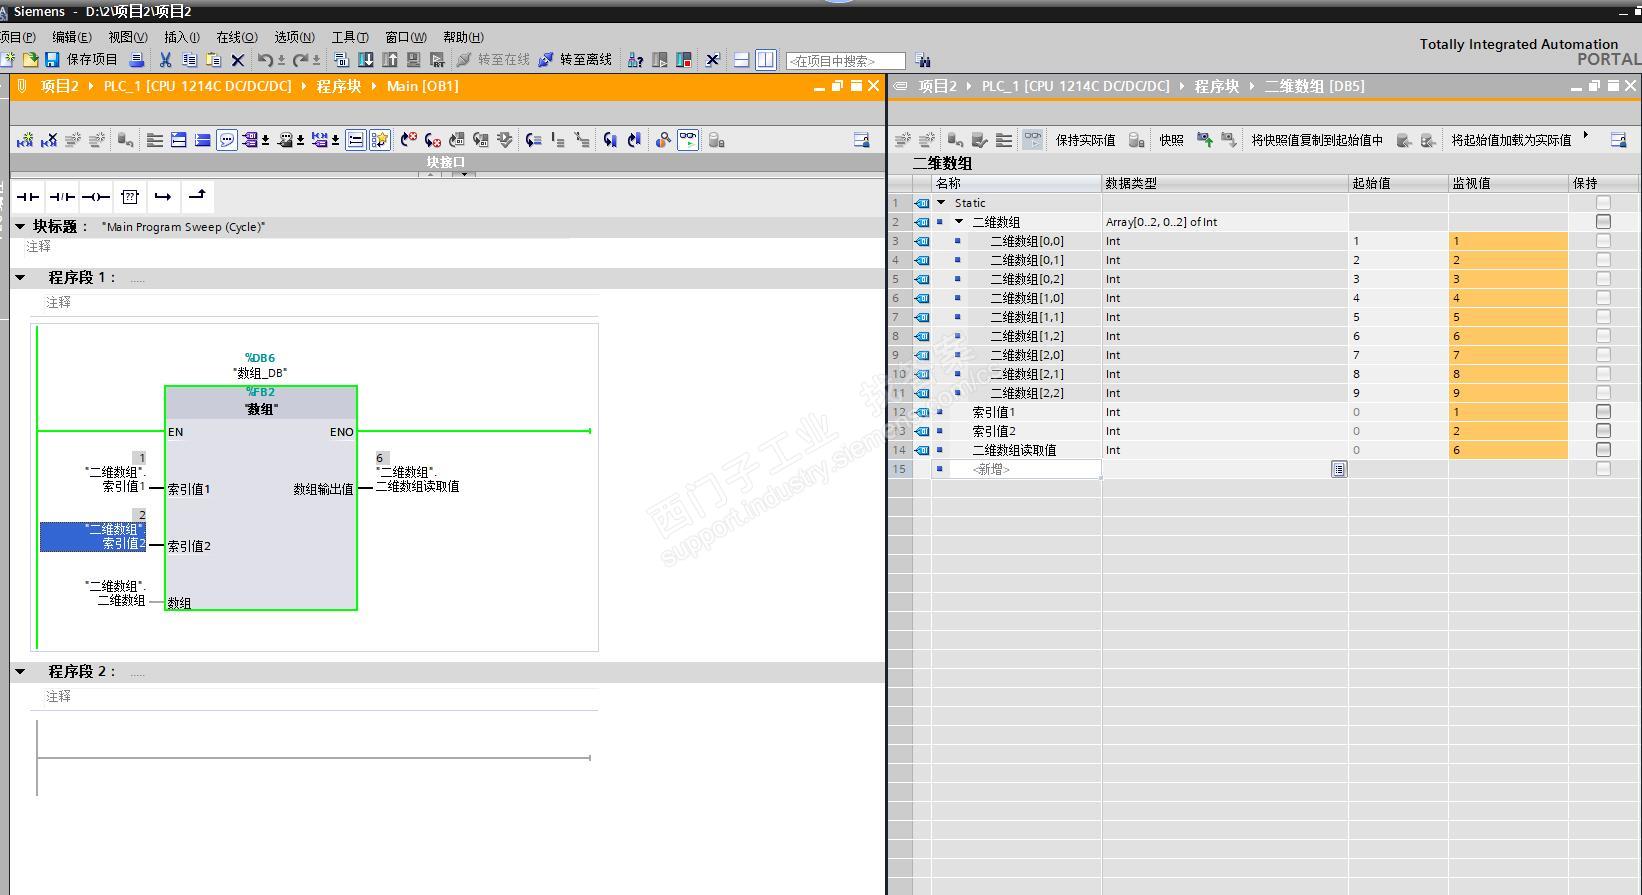Image resolution: width=1642 pixels, height=895 pixels.
Task: Insert an empty box instruction
Action: pyautogui.click(x=130, y=197)
